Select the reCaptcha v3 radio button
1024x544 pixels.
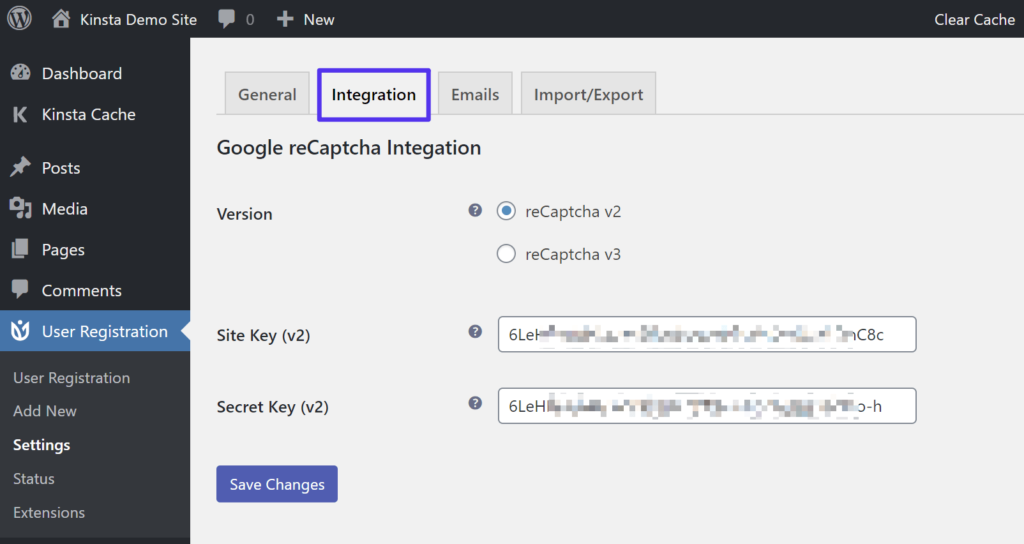click(506, 254)
